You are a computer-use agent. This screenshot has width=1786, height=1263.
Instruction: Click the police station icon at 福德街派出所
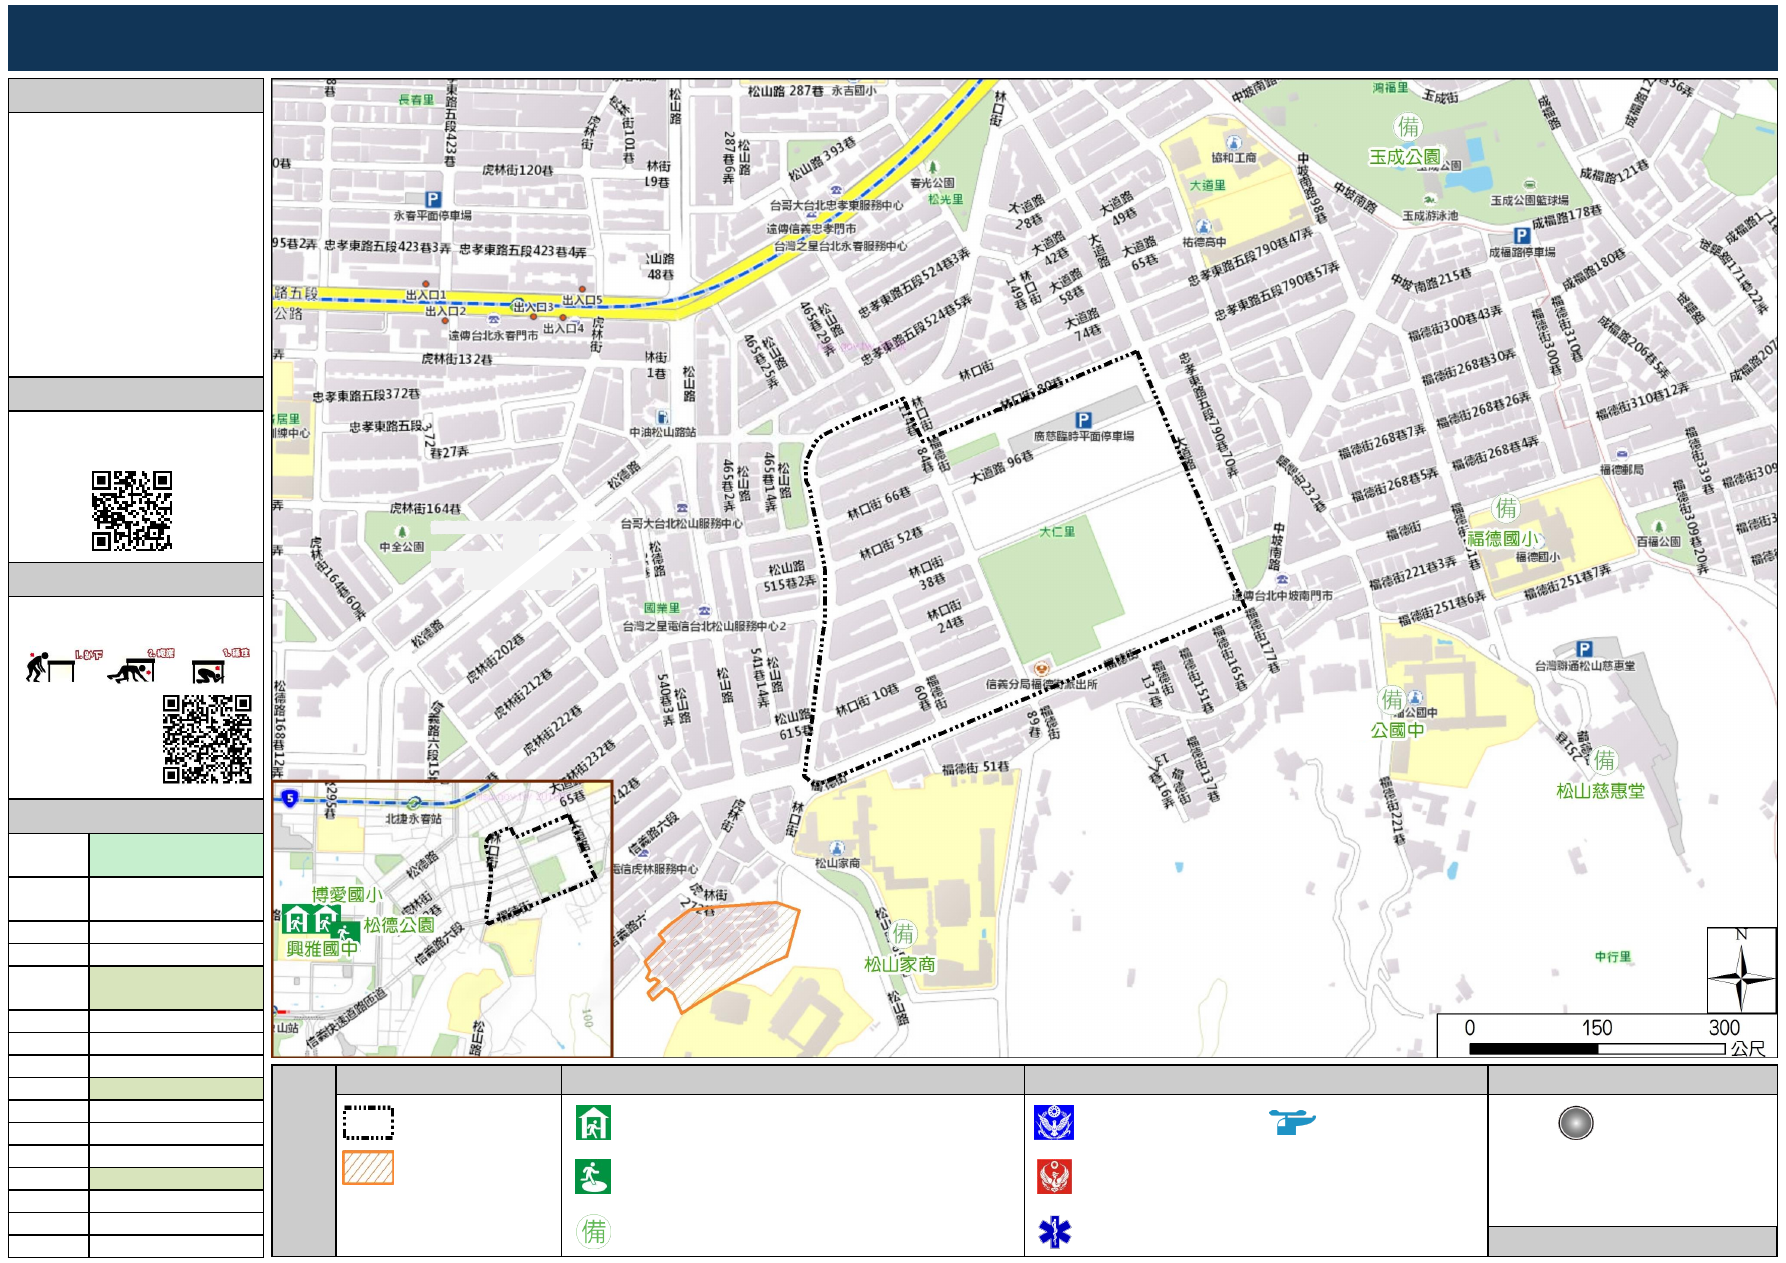coord(1041,668)
